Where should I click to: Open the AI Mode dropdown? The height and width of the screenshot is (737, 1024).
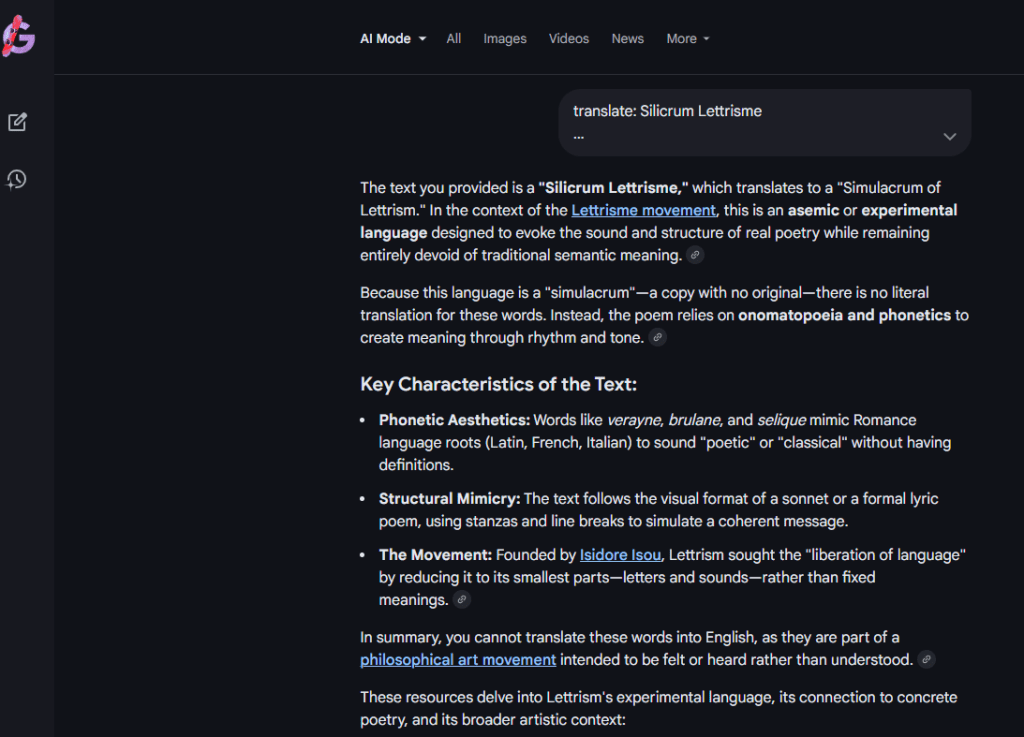click(x=393, y=39)
